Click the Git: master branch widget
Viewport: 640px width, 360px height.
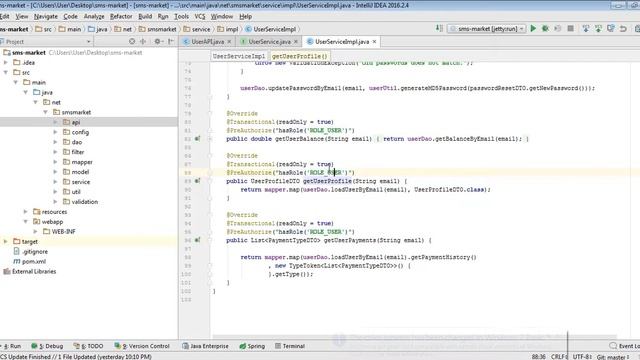(613, 357)
